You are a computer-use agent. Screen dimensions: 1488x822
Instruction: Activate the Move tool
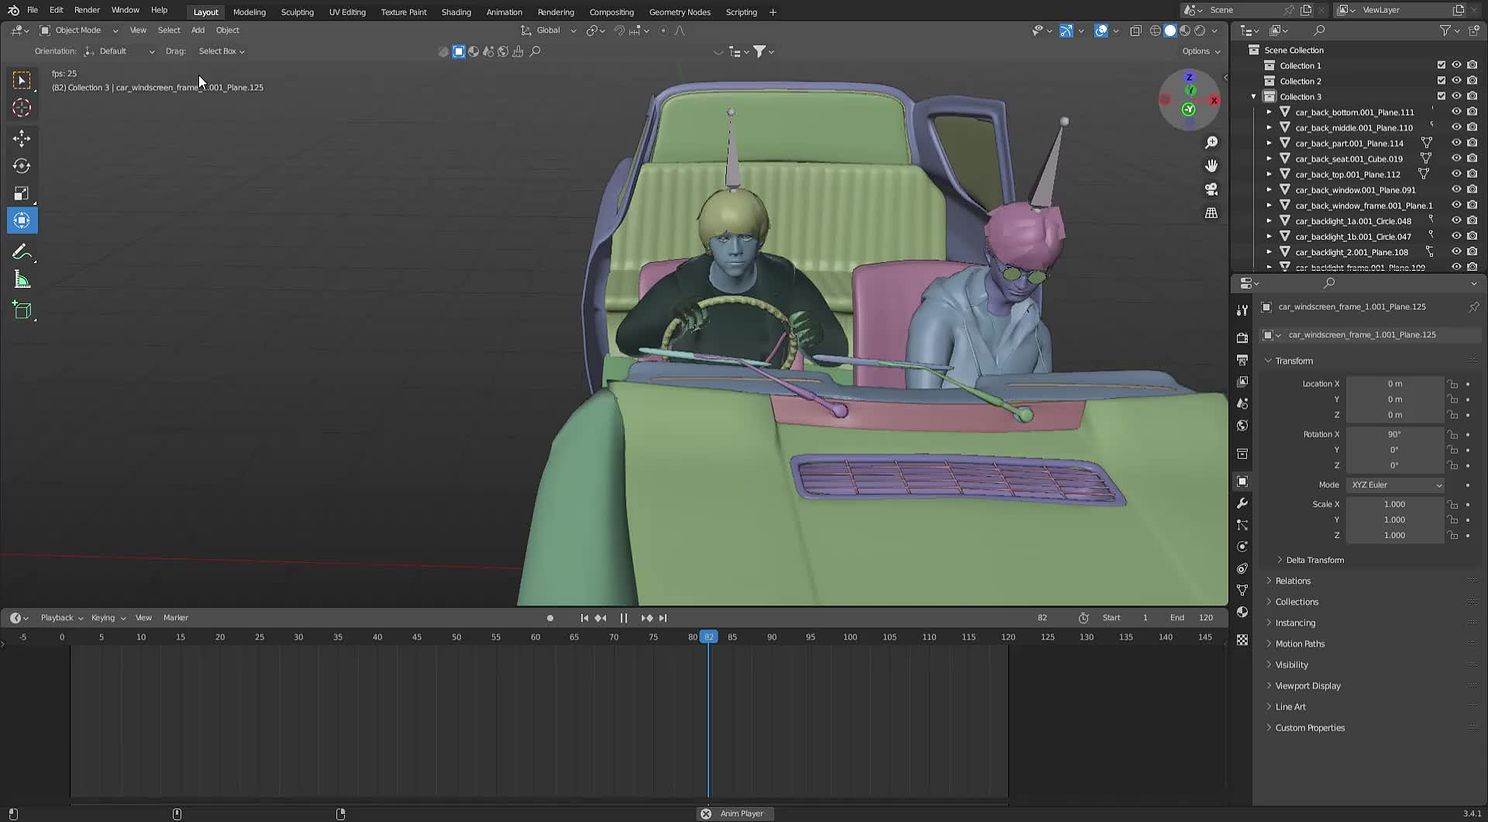(22, 138)
